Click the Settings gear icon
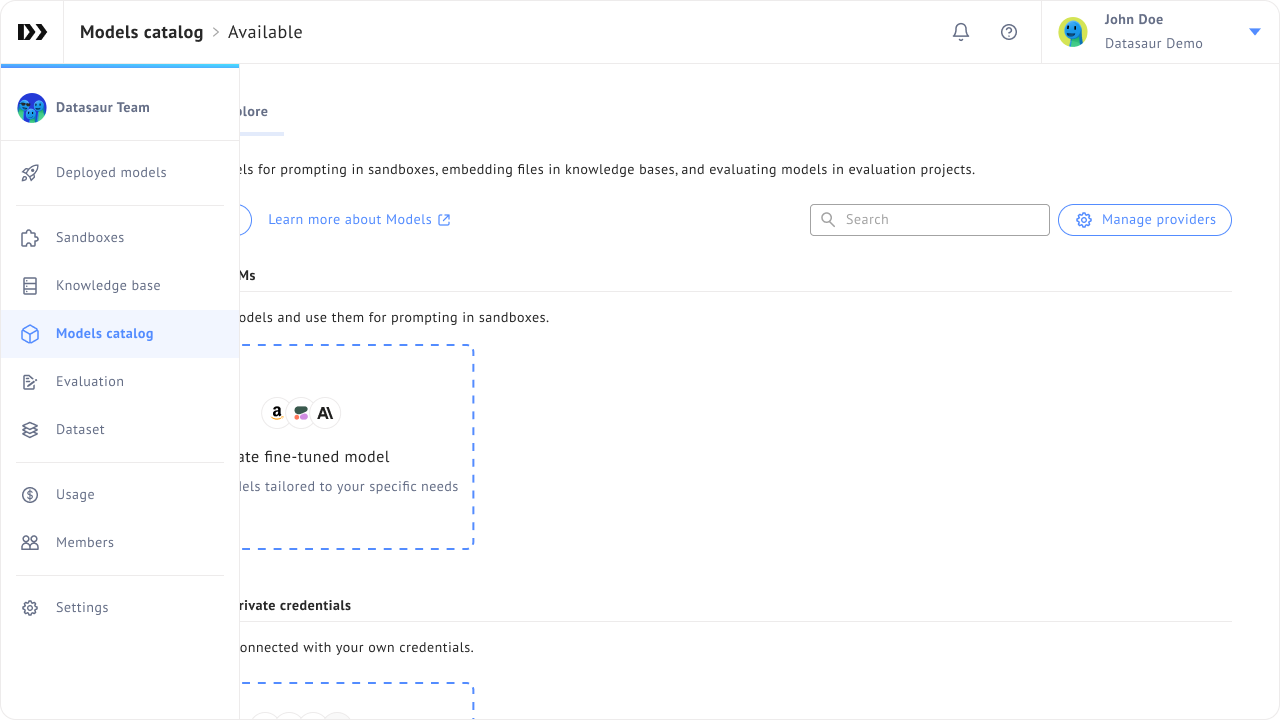The image size is (1280, 720). point(30,608)
